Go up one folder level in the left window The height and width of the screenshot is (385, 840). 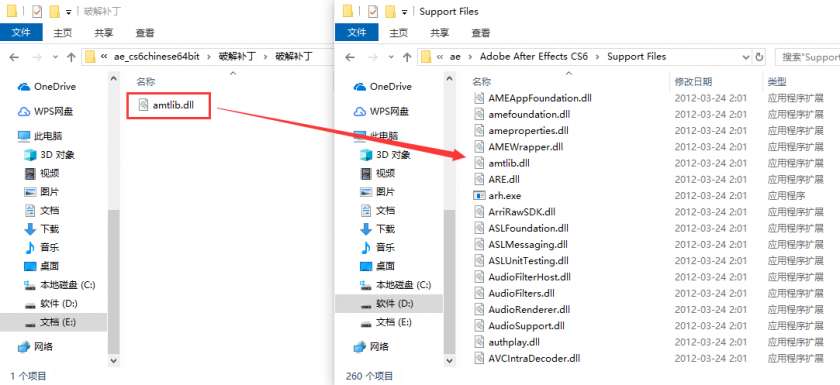click(x=71, y=57)
